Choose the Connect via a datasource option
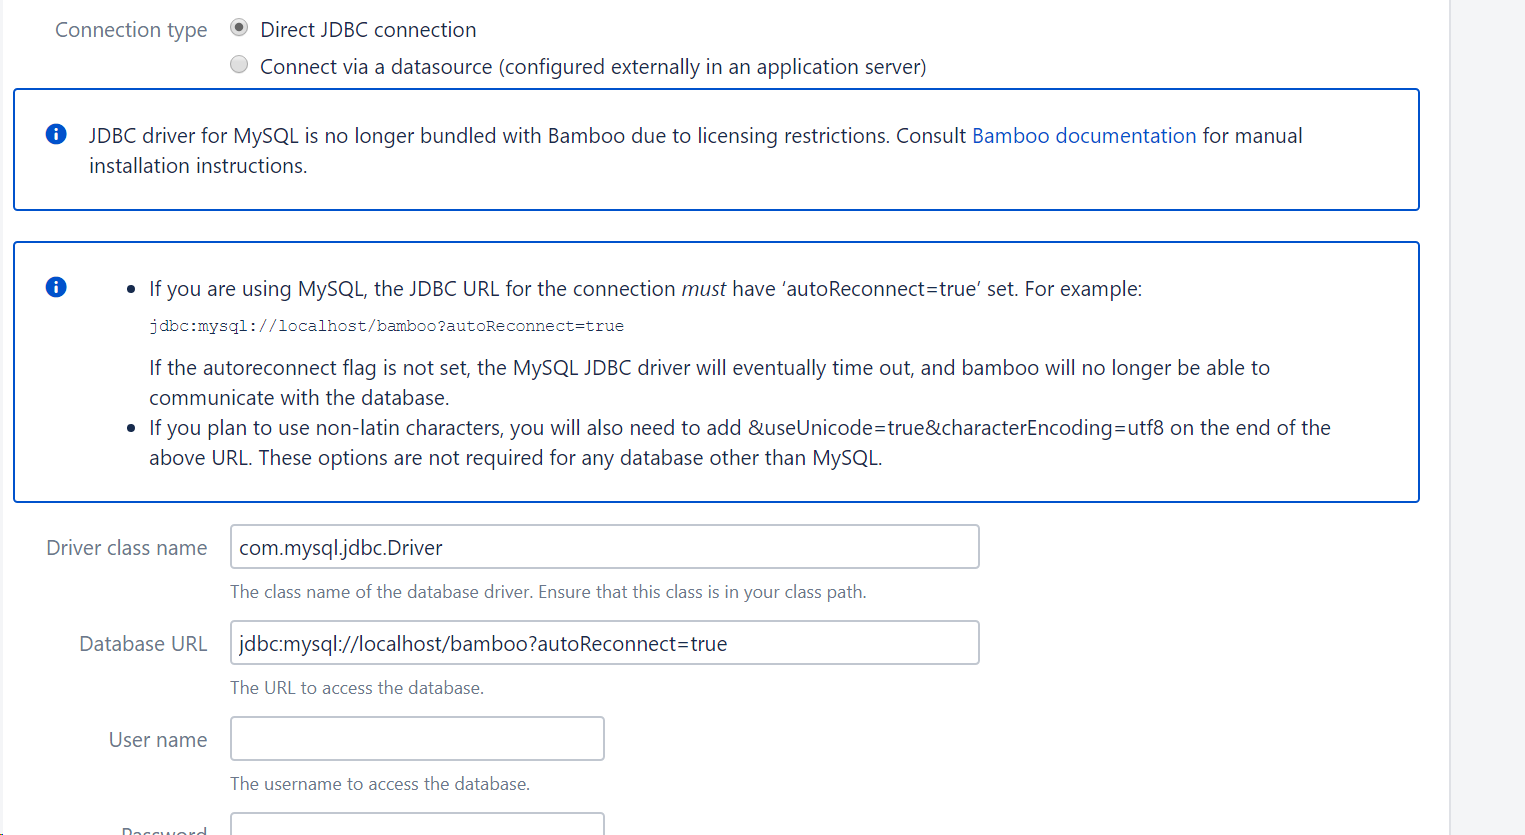This screenshot has height=835, width=1525. 239,64
